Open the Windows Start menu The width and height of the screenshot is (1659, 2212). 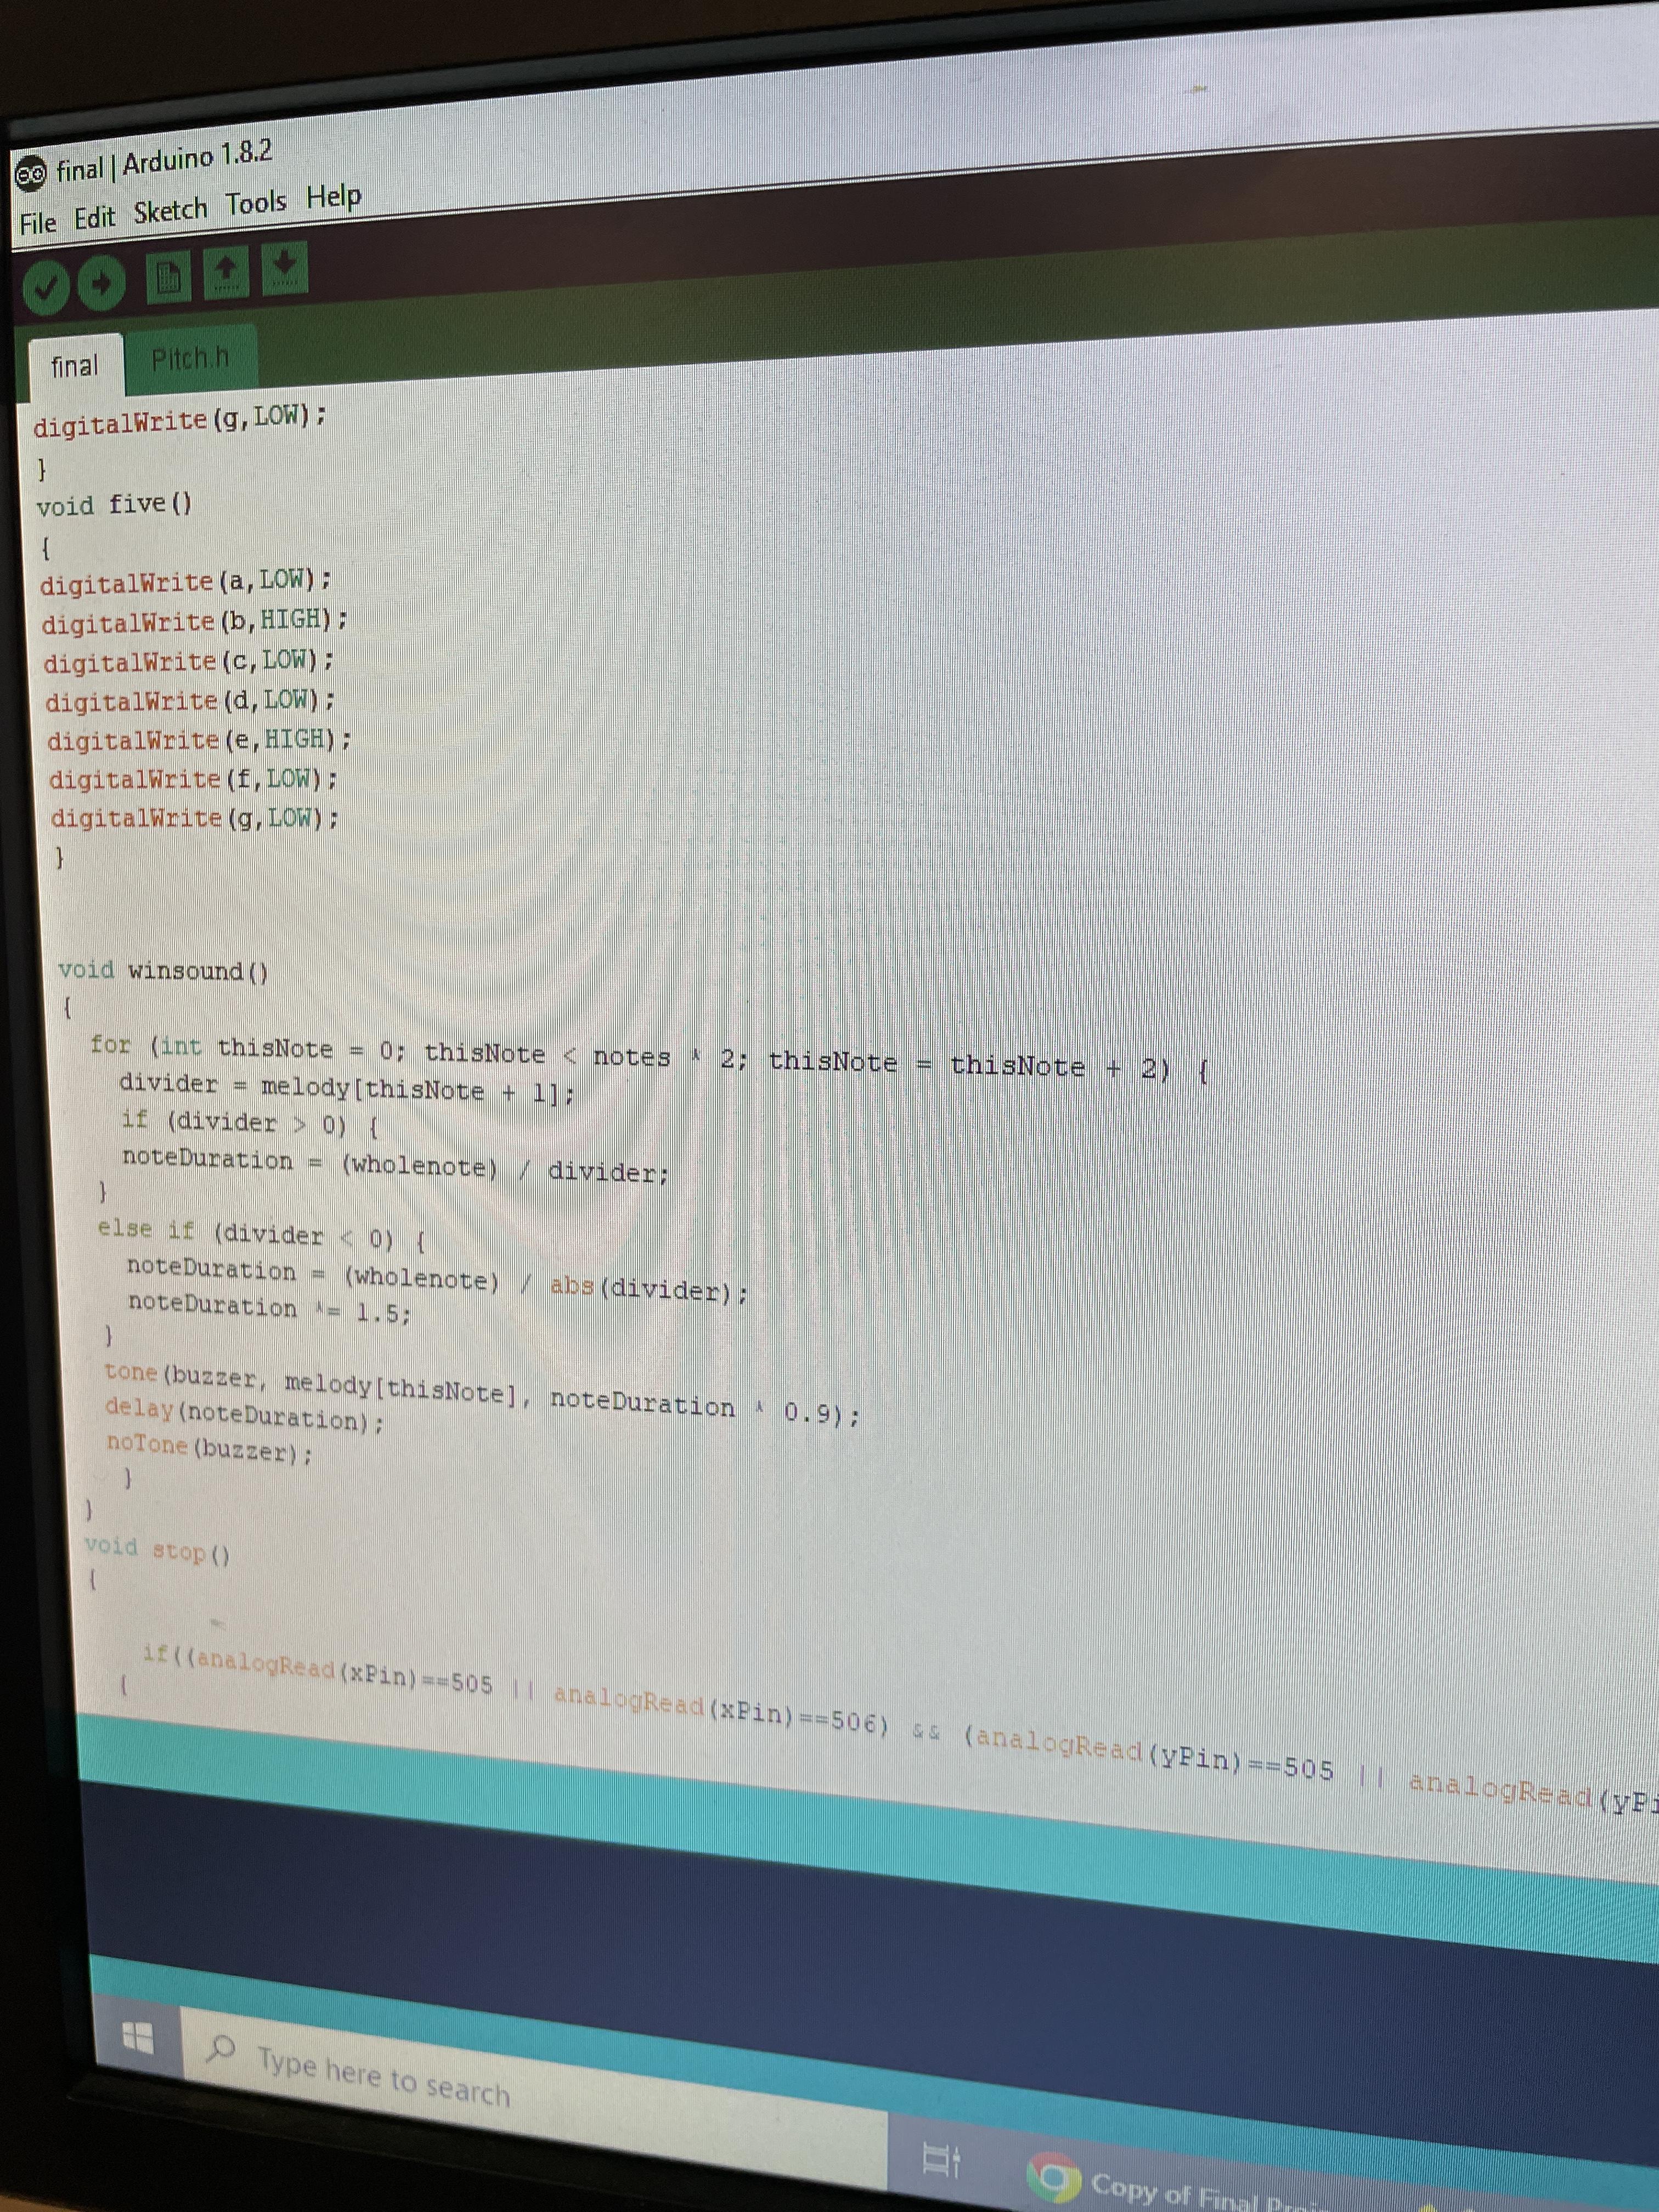pos(138,2037)
